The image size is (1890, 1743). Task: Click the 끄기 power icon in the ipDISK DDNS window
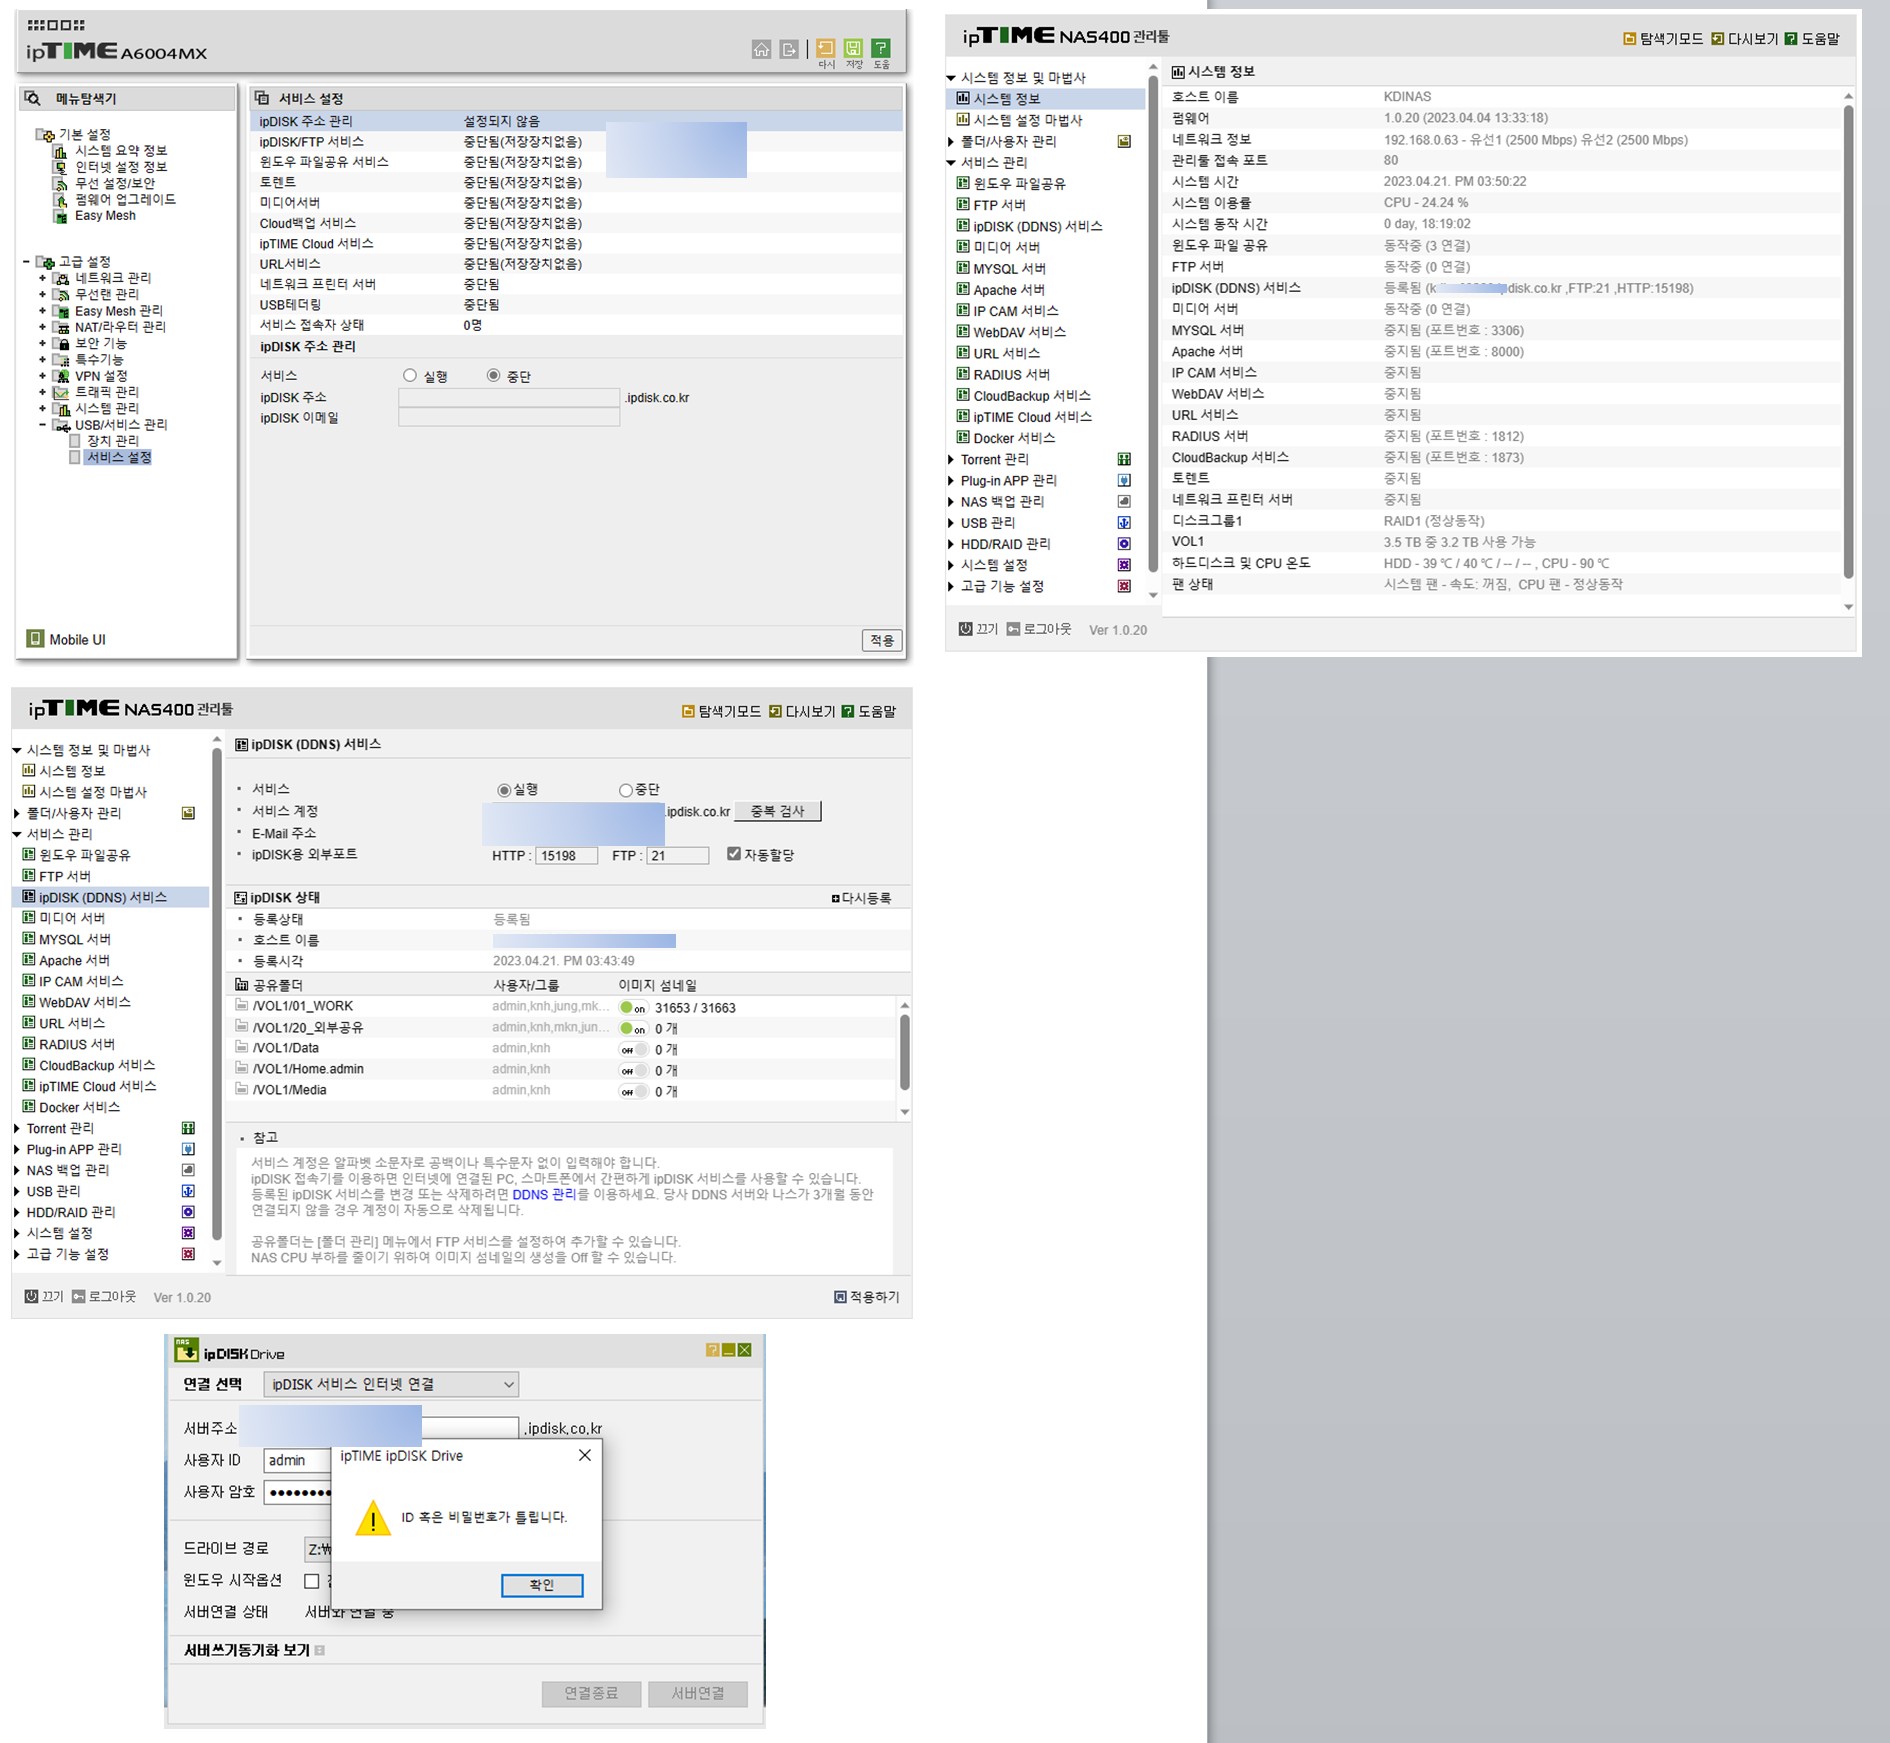(x=31, y=1296)
